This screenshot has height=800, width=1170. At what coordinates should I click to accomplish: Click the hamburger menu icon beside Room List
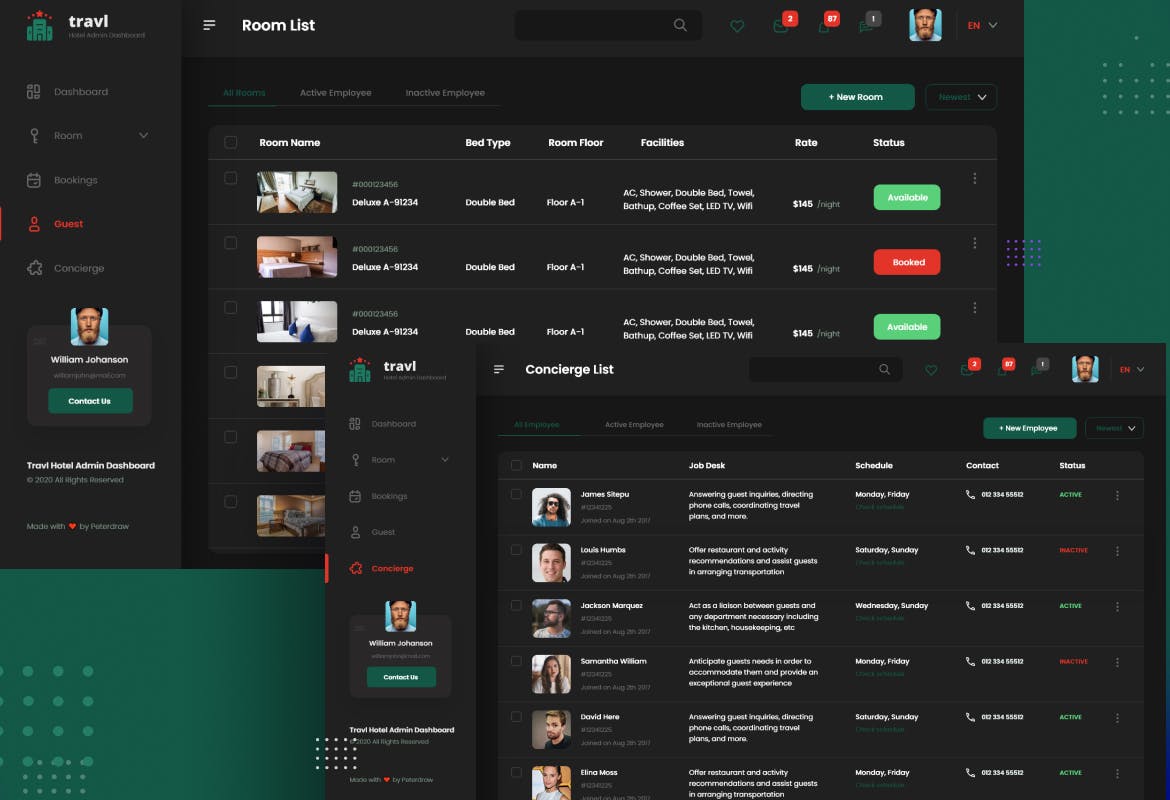tap(209, 25)
